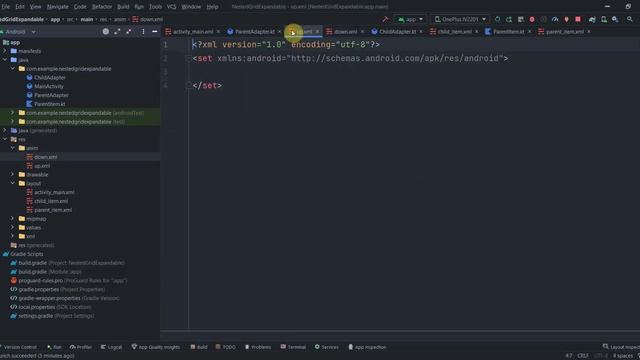Viewport: 640px width, 360px height.
Task: Click Sync Project with Gradle Files icon
Action: pos(592,19)
